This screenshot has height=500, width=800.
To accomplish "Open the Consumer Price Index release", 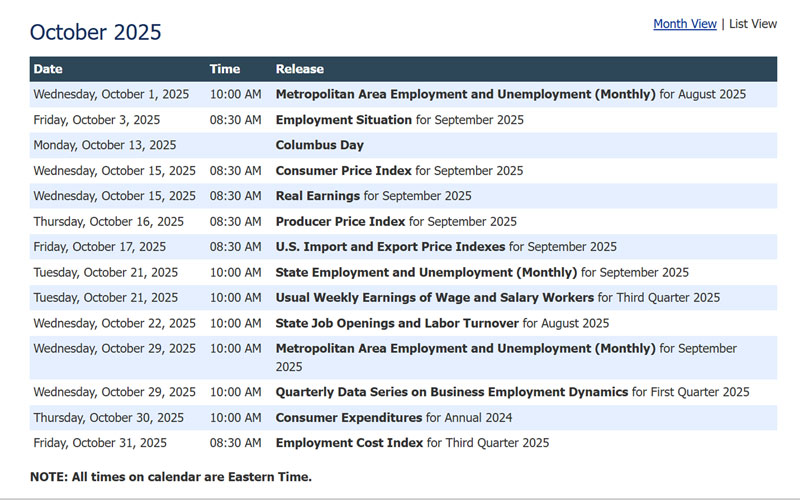I will (343, 171).
